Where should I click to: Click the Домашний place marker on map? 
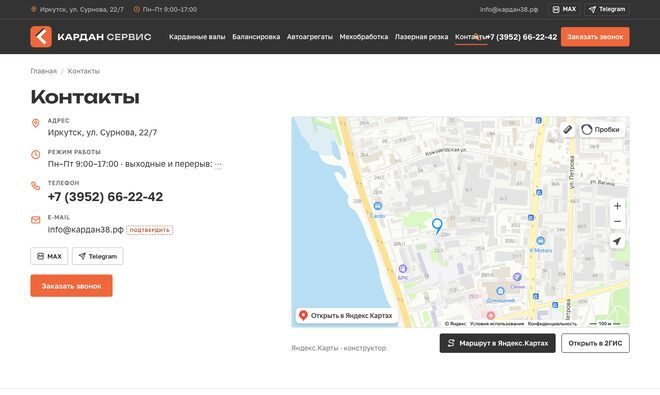click(x=500, y=291)
